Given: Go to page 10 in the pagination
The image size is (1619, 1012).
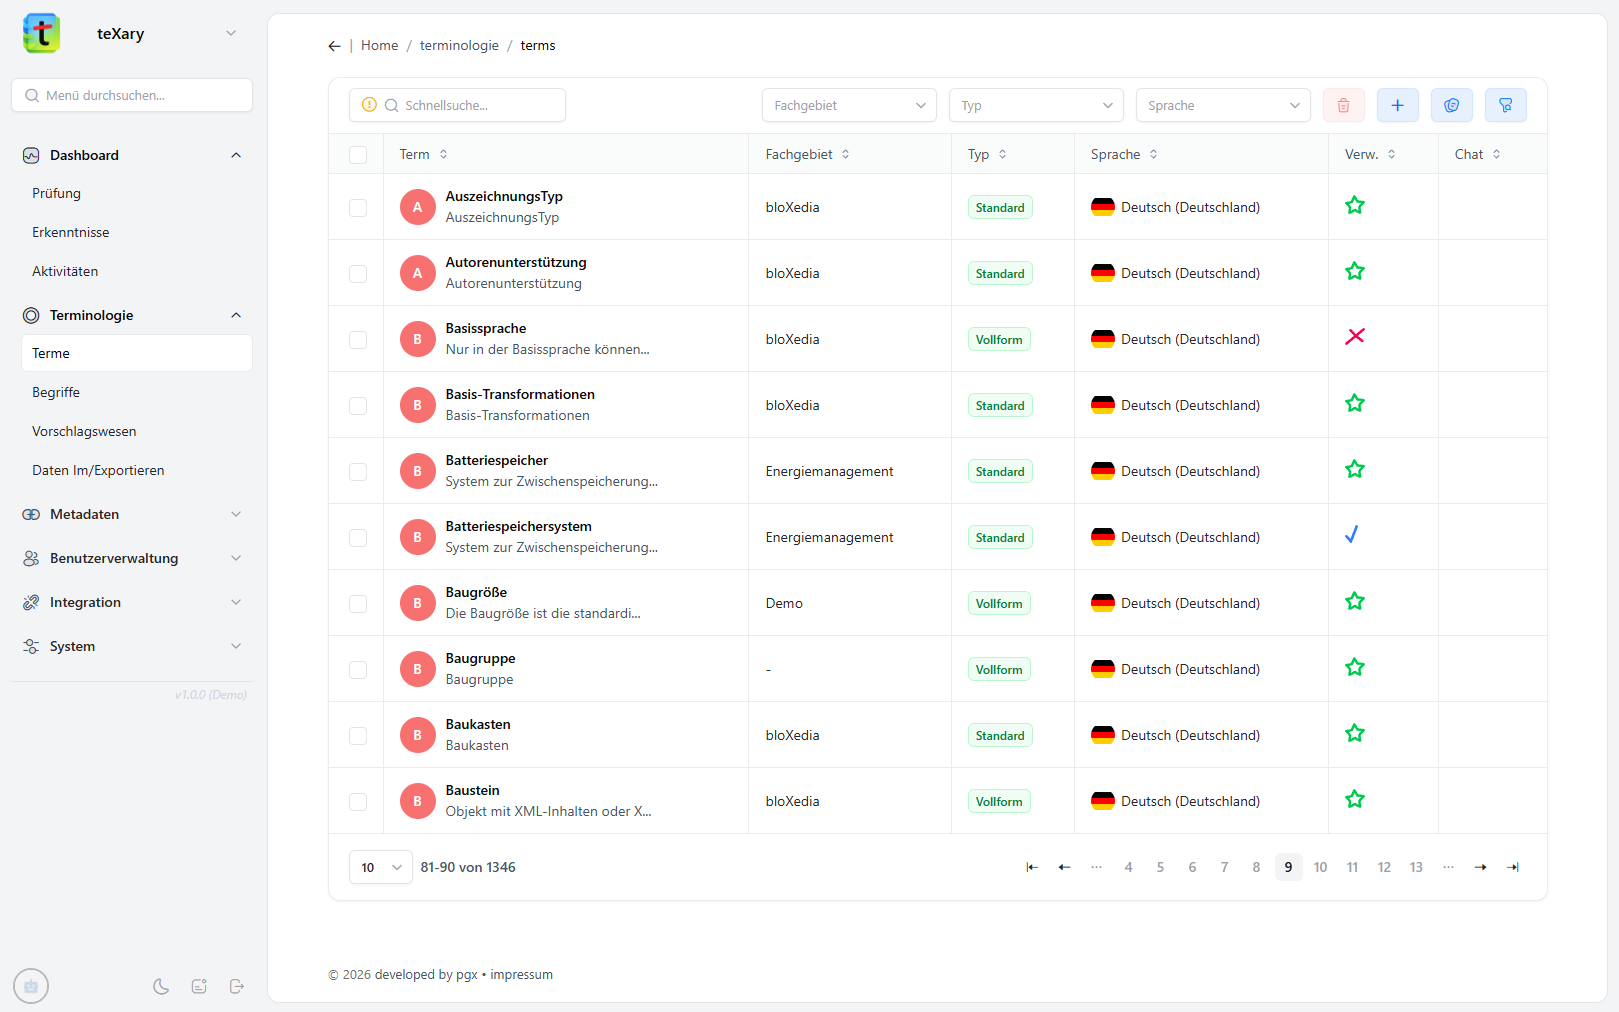Looking at the screenshot, I should (1320, 867).
